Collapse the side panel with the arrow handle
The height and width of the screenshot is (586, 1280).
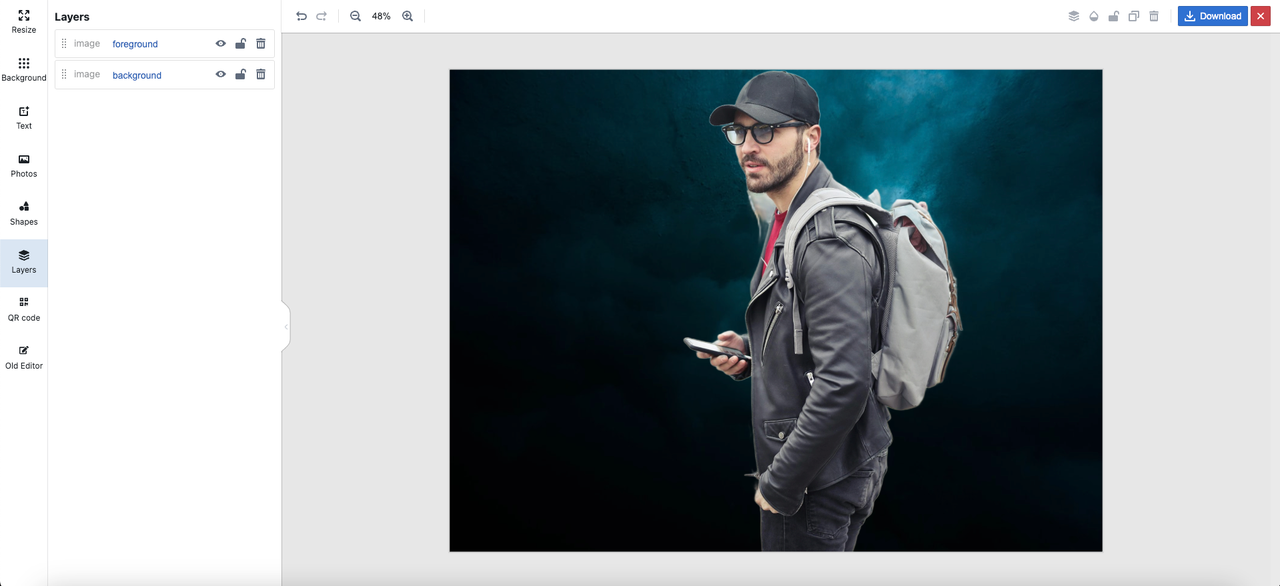click(x=286, y=327)
